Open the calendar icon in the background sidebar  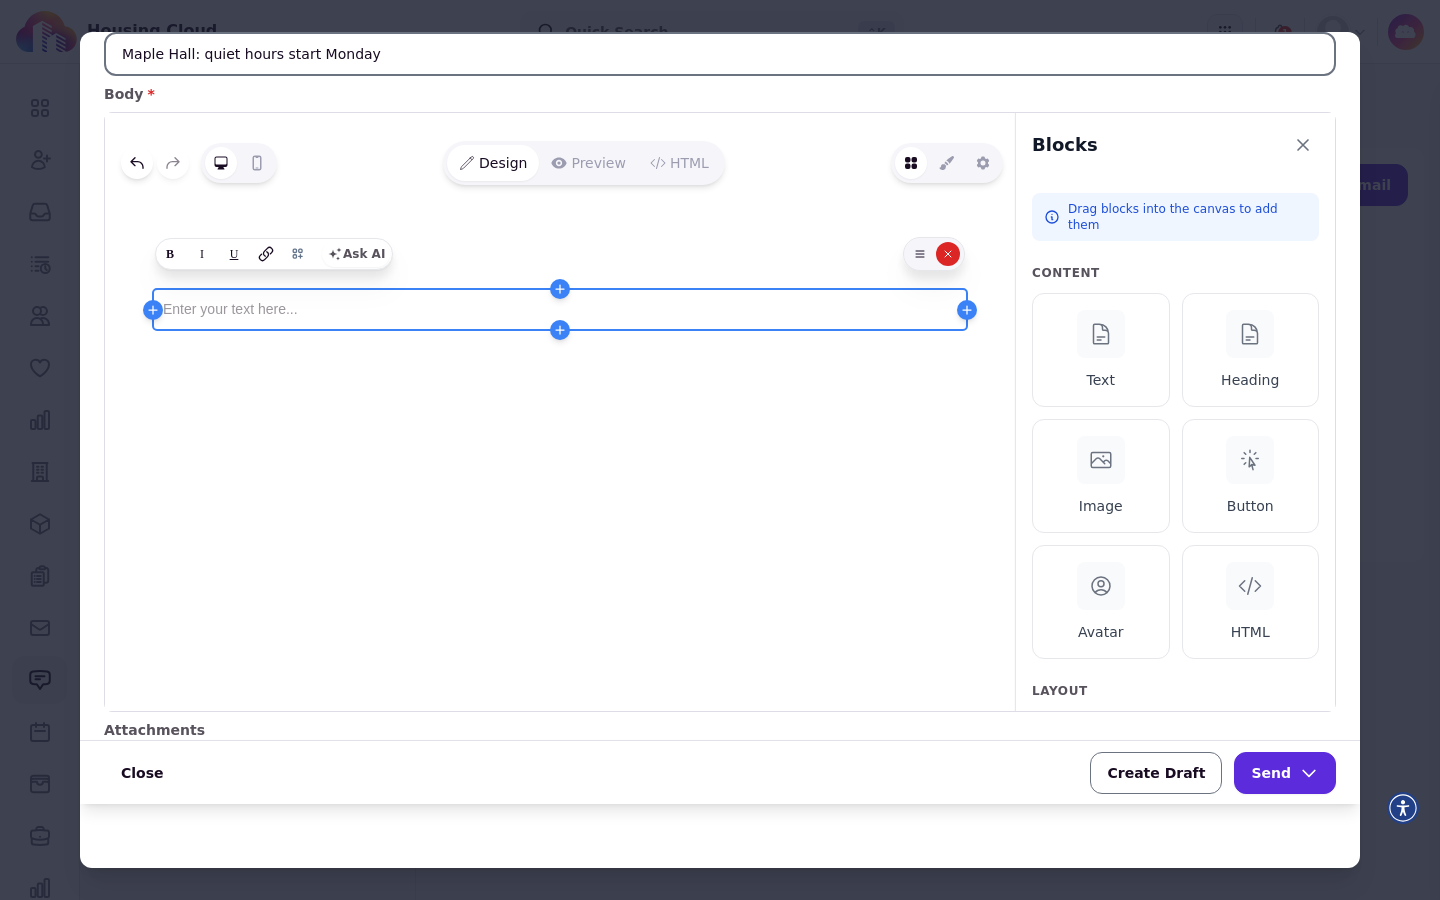pyautogui.click(x=40, y=732)
